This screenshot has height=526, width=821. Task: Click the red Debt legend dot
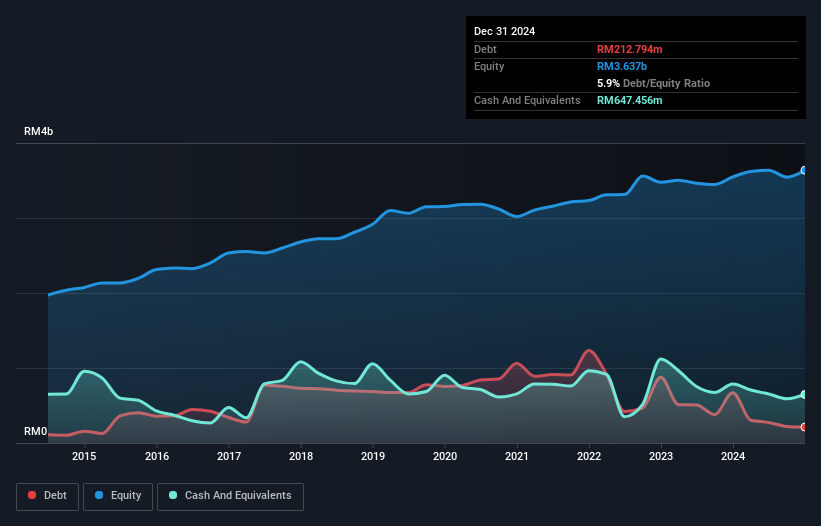pyautogui.click(x=32, y=495)
